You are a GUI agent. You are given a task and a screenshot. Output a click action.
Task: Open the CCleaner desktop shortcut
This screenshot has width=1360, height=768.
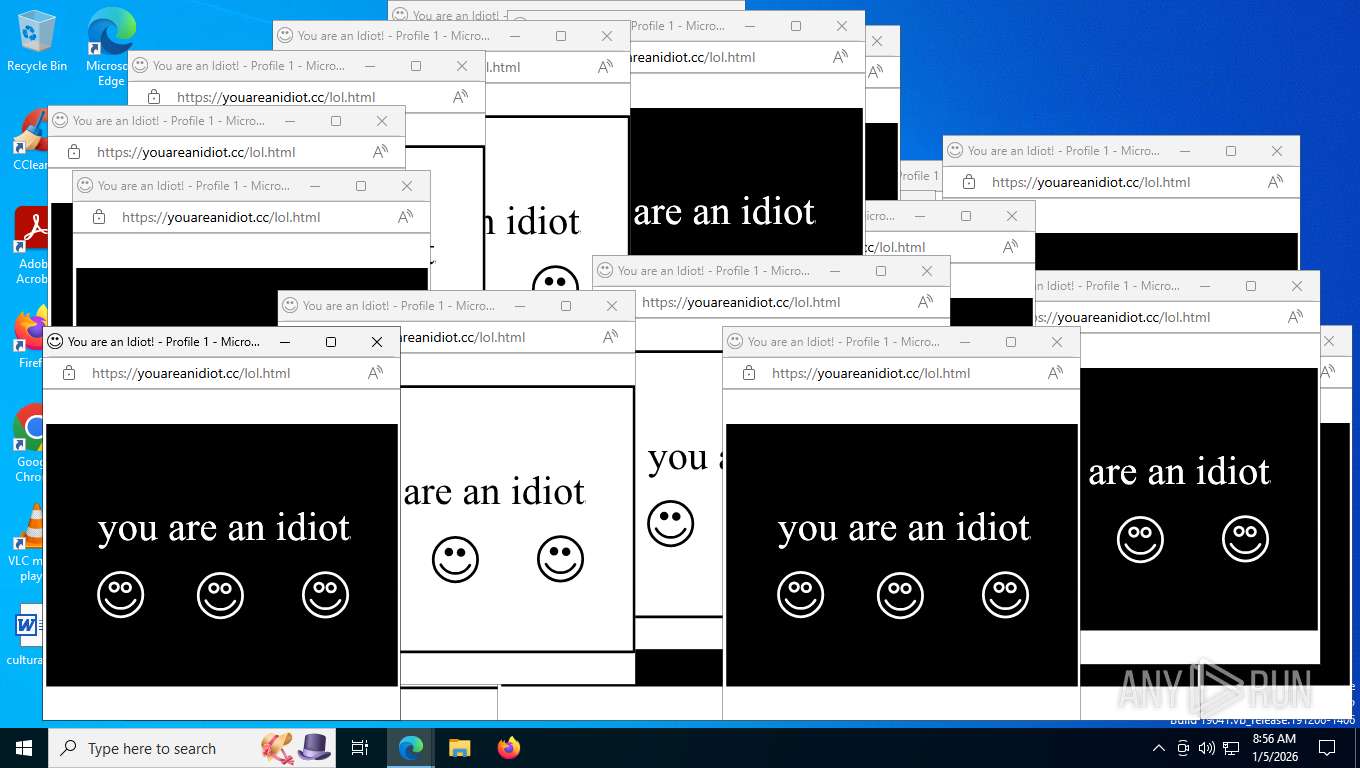30,140
